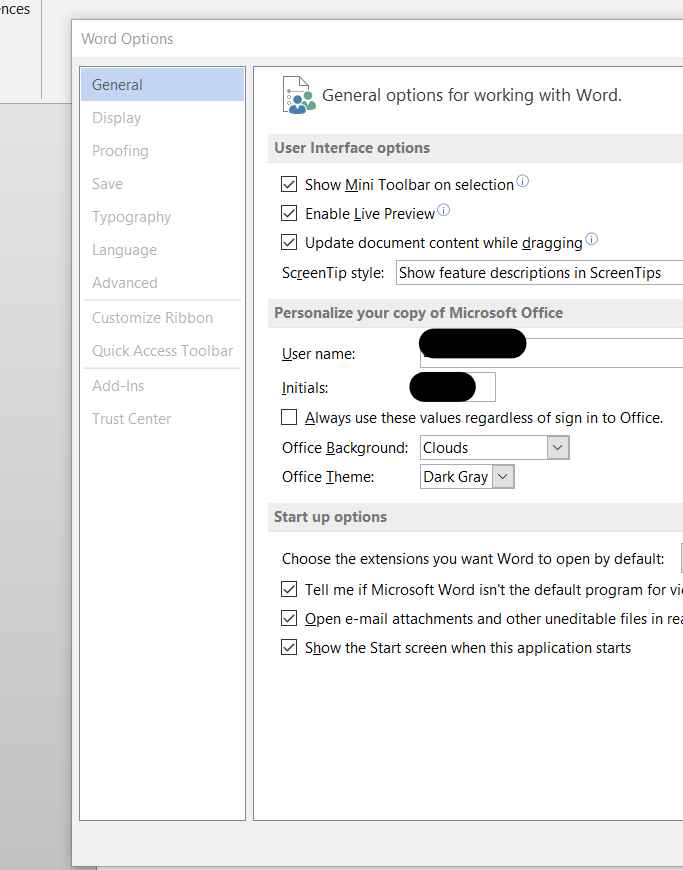The width and height of the screenshot is (683, 870).
Task: Toggle Tell me if Word isn't default program
Action: 289,589
